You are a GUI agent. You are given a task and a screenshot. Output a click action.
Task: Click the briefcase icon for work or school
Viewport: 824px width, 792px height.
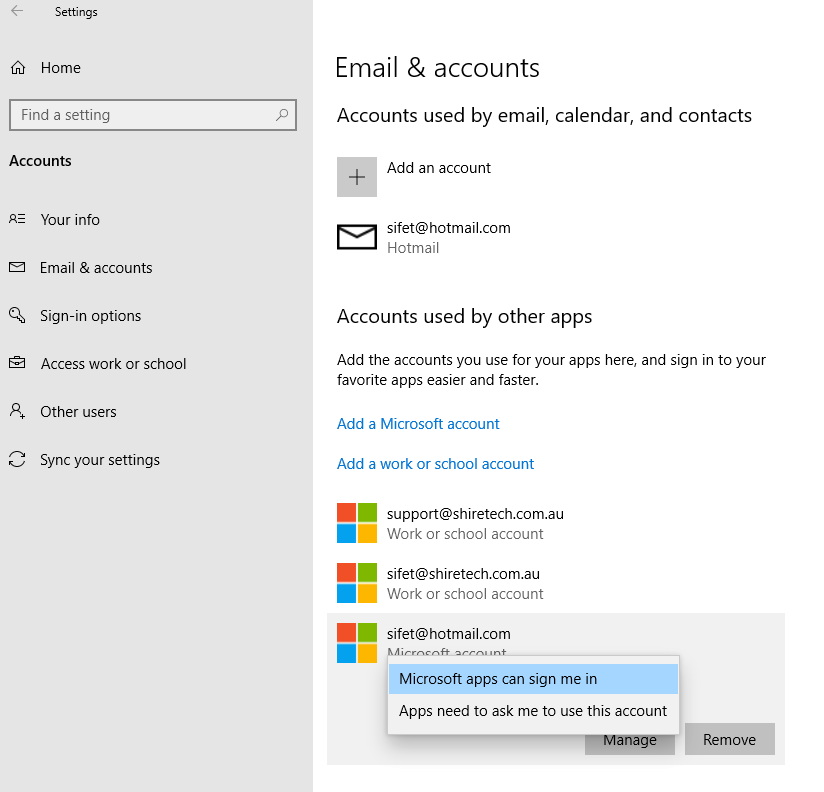(x=17, y=363)
